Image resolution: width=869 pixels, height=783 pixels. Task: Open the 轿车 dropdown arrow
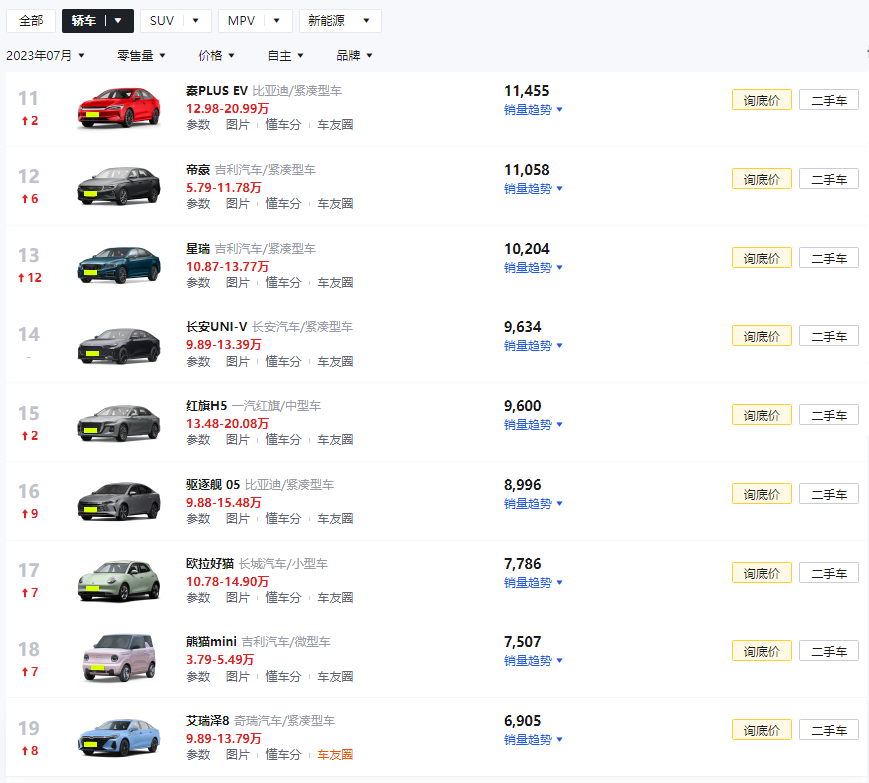pyautogui.click(x=118, y=21)
